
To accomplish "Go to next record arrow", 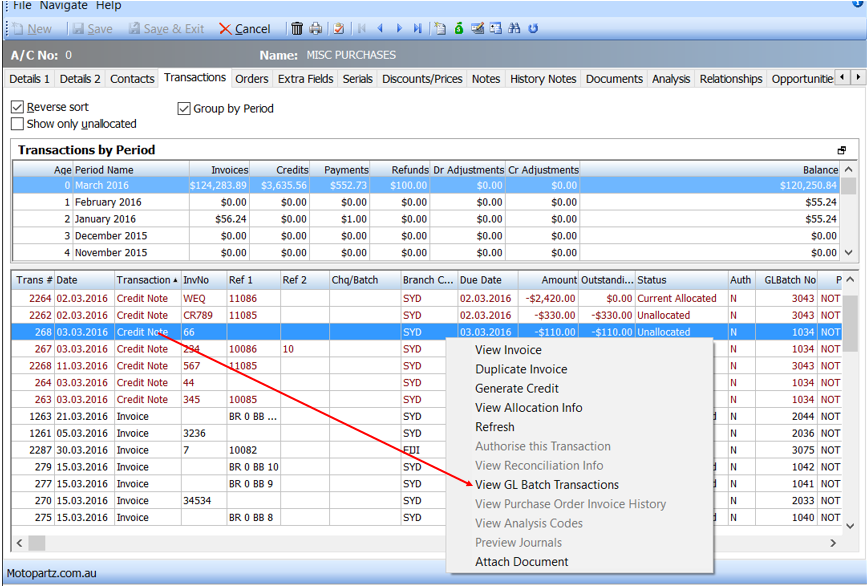I will (x=399, y=28).
